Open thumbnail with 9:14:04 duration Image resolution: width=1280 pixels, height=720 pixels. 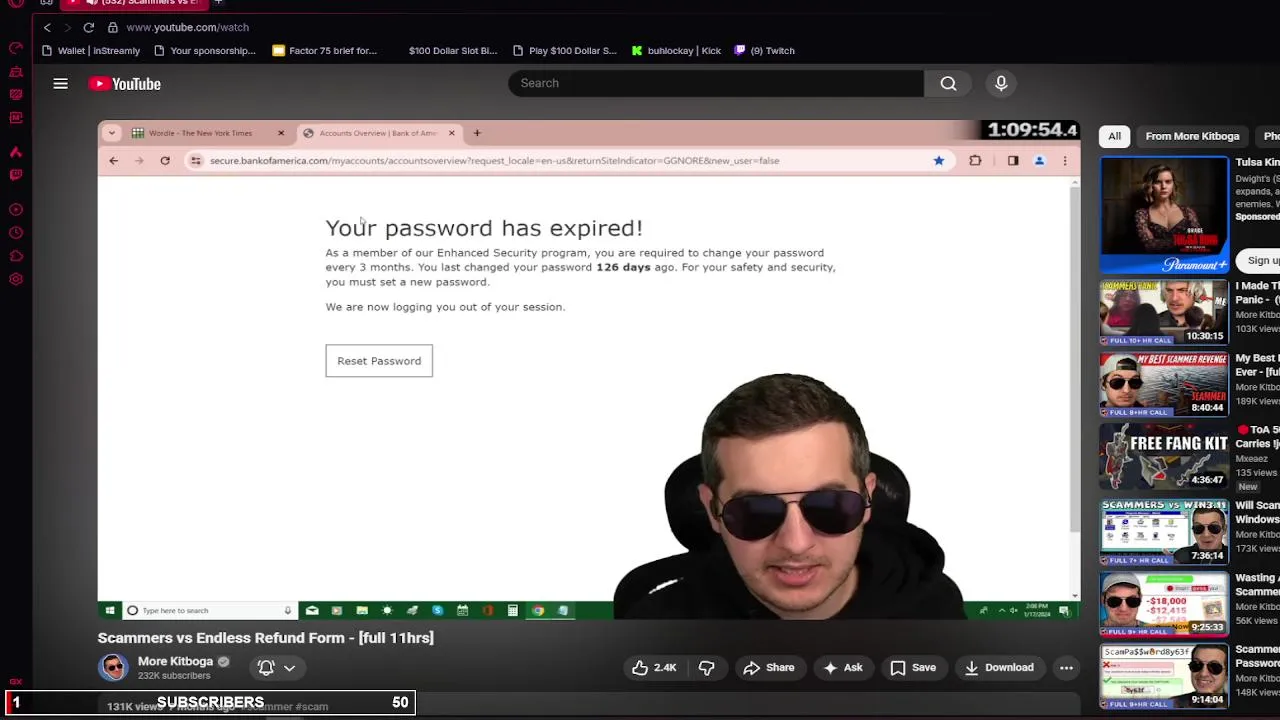[1164, 676]
